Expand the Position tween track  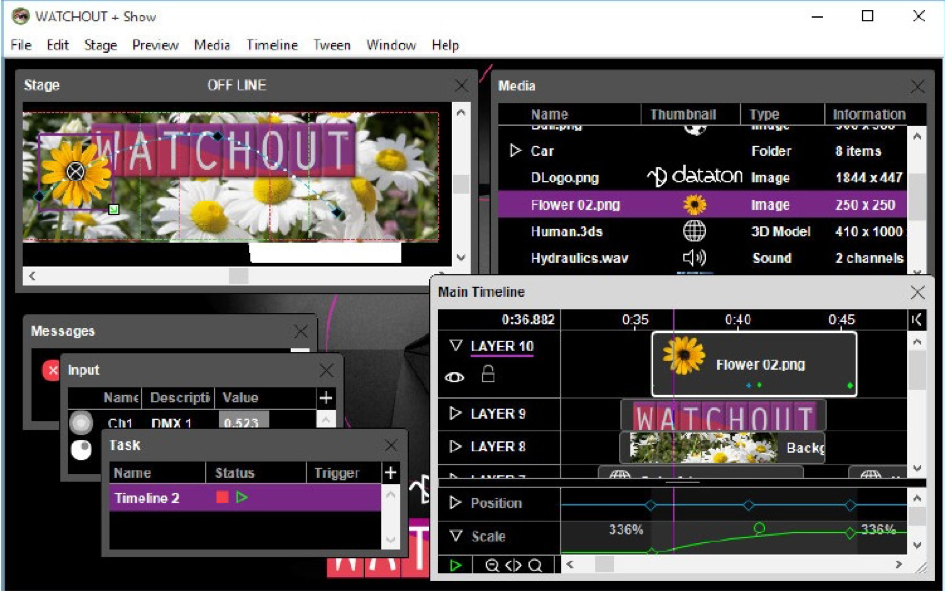pos(456,503)
